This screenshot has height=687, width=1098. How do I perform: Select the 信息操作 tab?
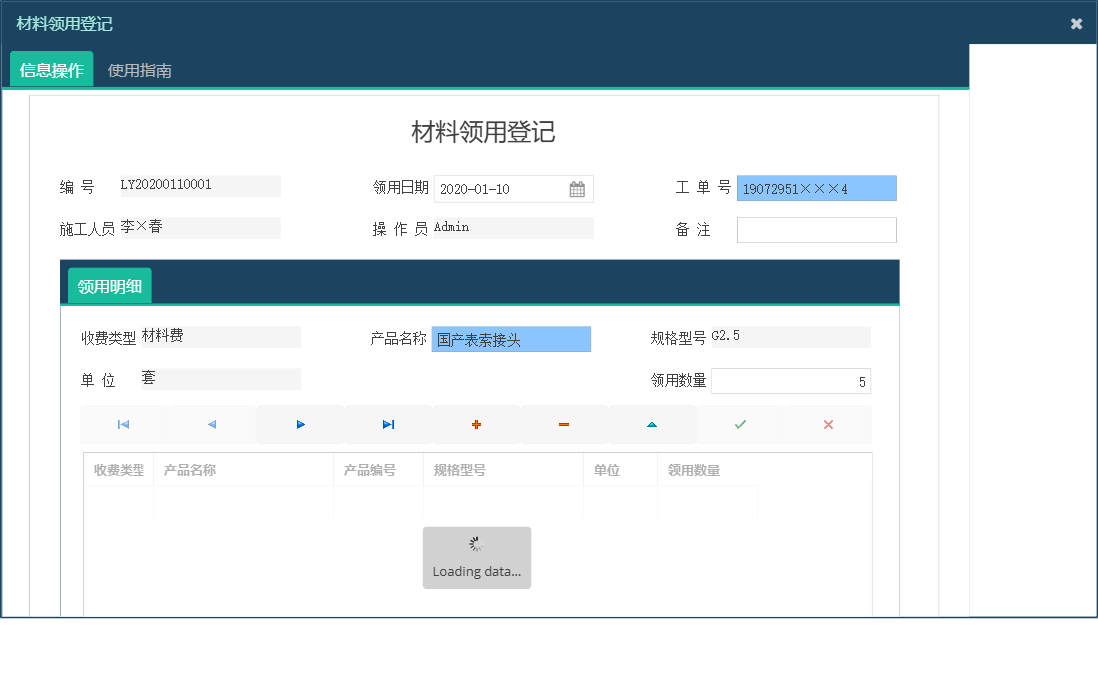click(50, 70)
